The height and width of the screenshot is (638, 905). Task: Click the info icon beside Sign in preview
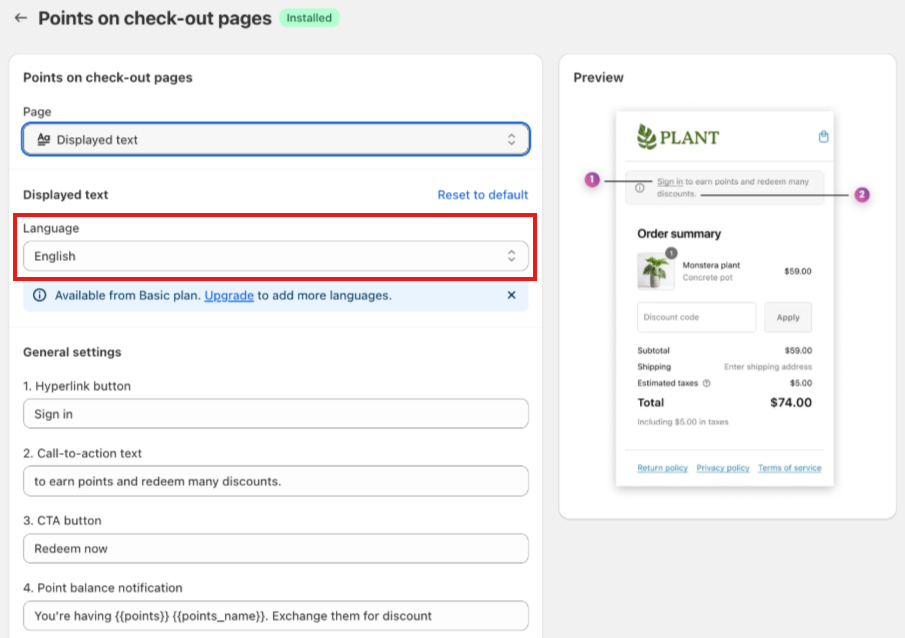point(640,188)
